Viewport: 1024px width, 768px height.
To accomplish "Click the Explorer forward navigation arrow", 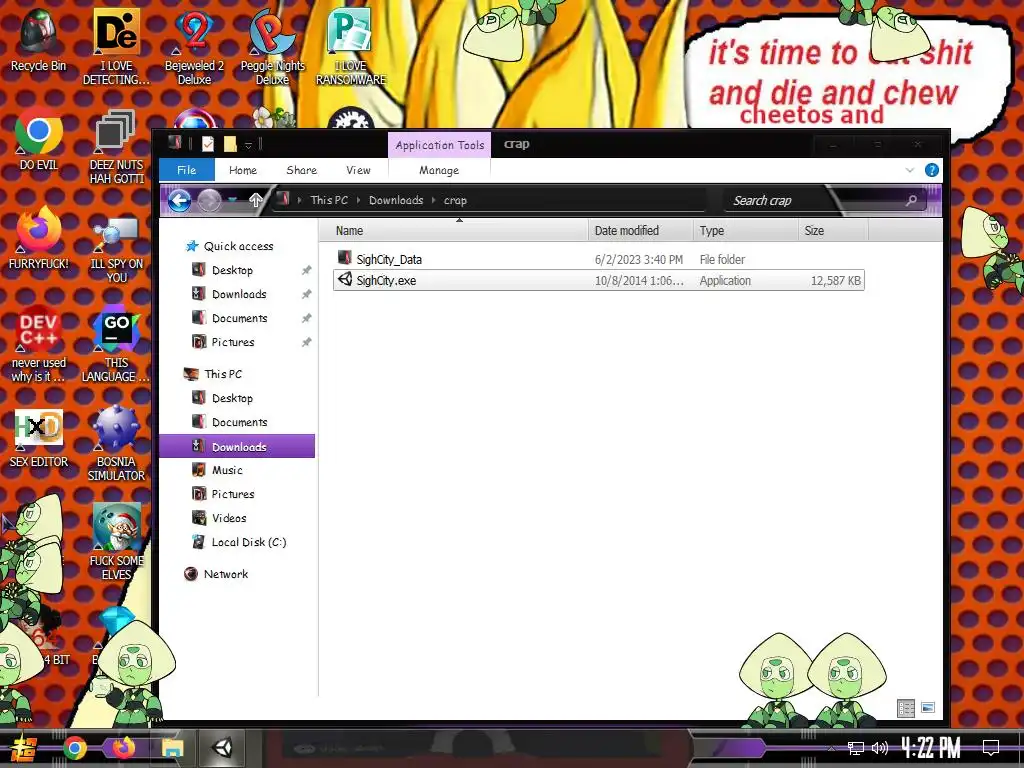I will [x=209, y=200].
